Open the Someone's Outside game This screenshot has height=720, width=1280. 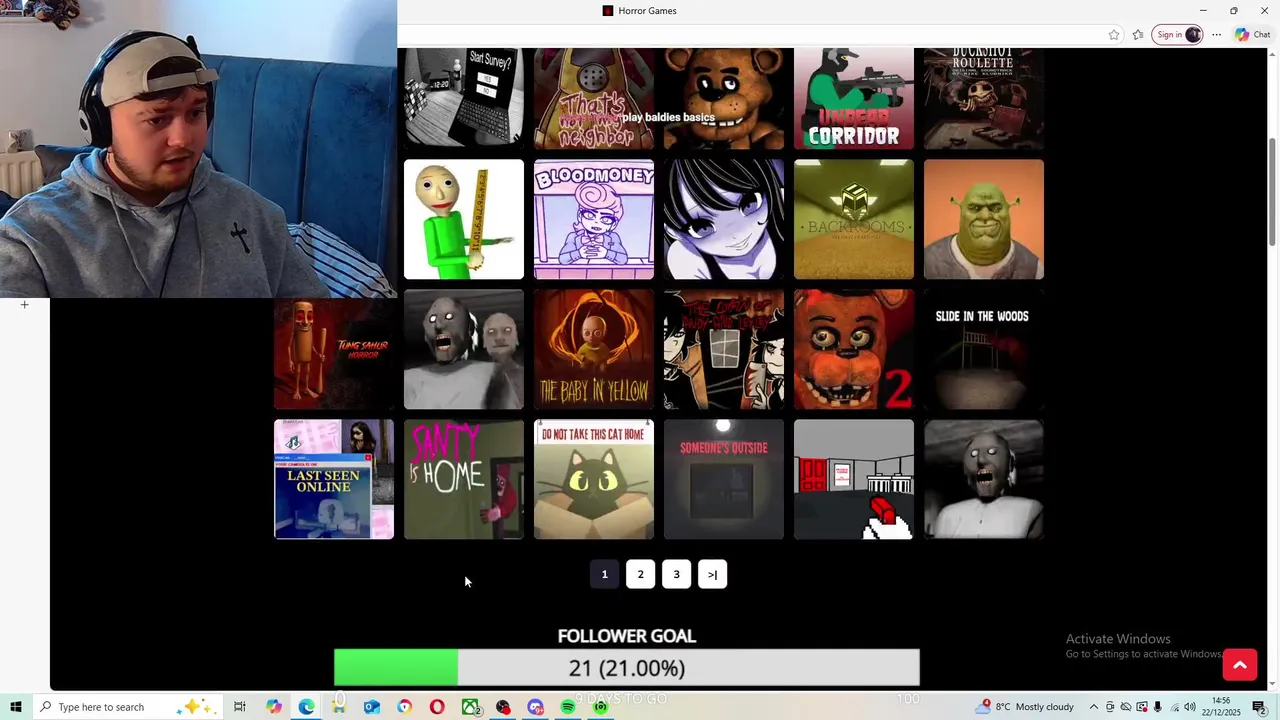tap(724, 479)
